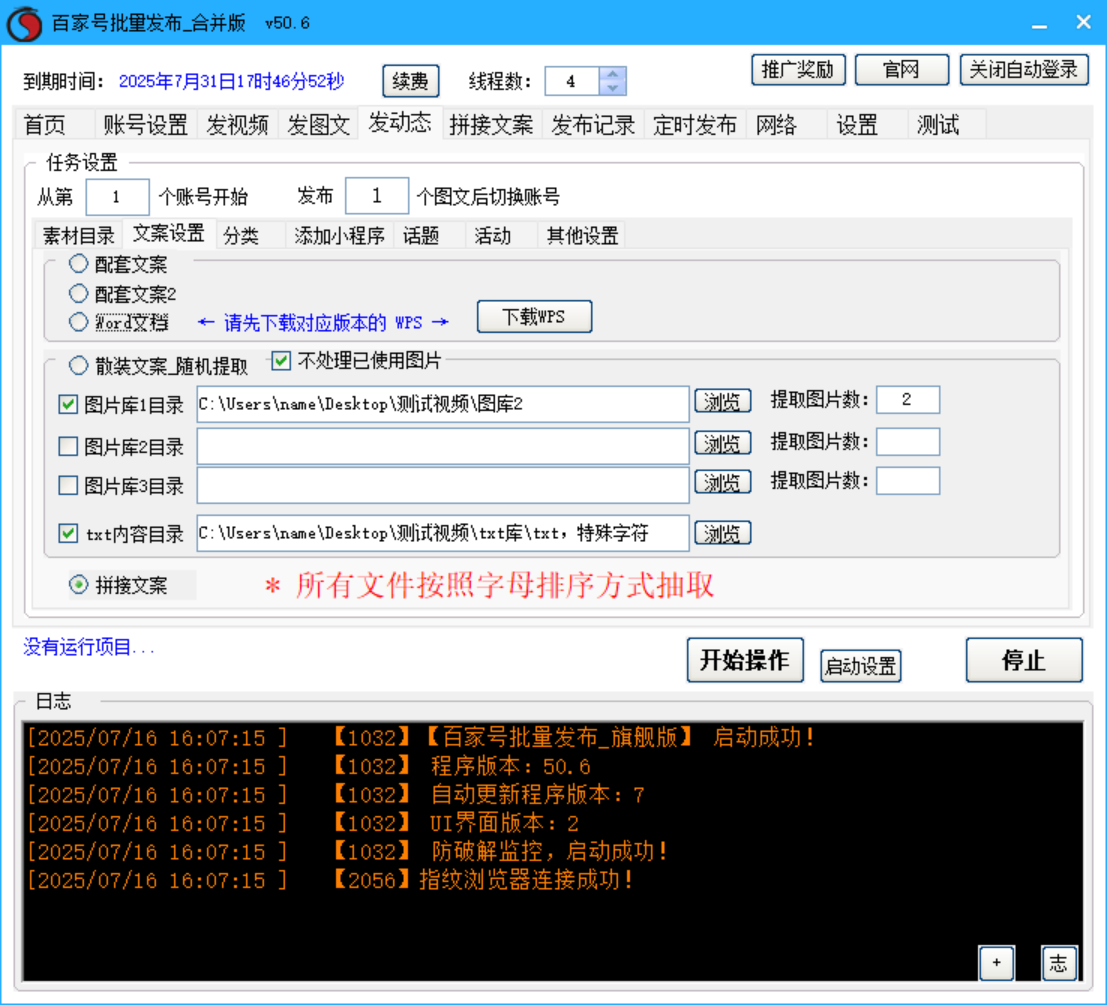Click the empty 图片库2目录 path field
The height and width of the screenshot is (1005, 1107).
click(443, 446)
